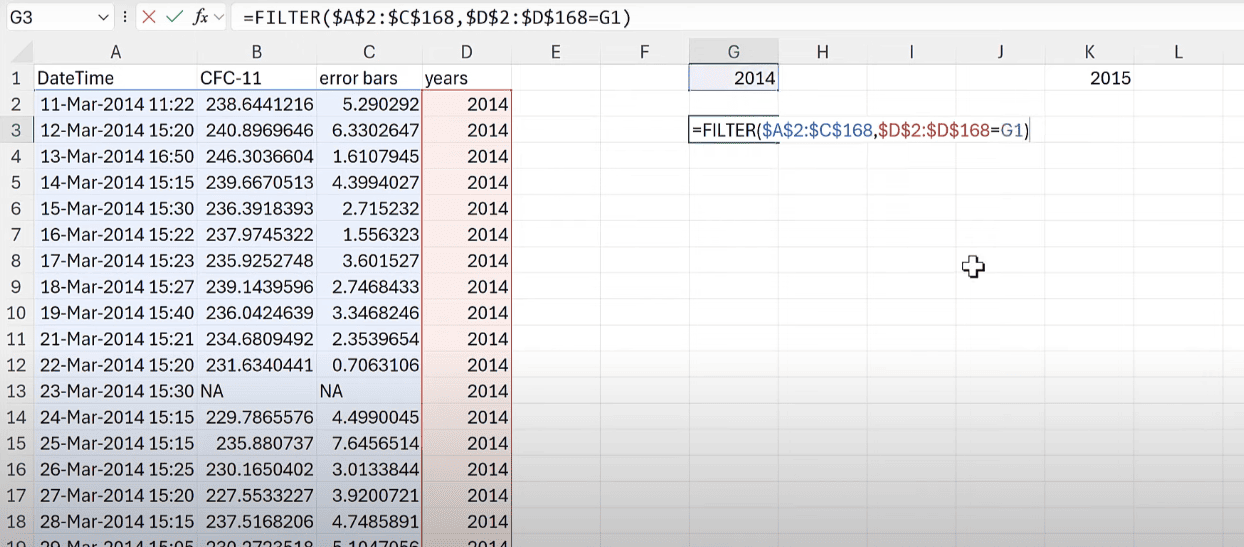Select the 2014 year cell in row 2
The width and height of the screenshot is (1244, 547).
coord(466,104)
